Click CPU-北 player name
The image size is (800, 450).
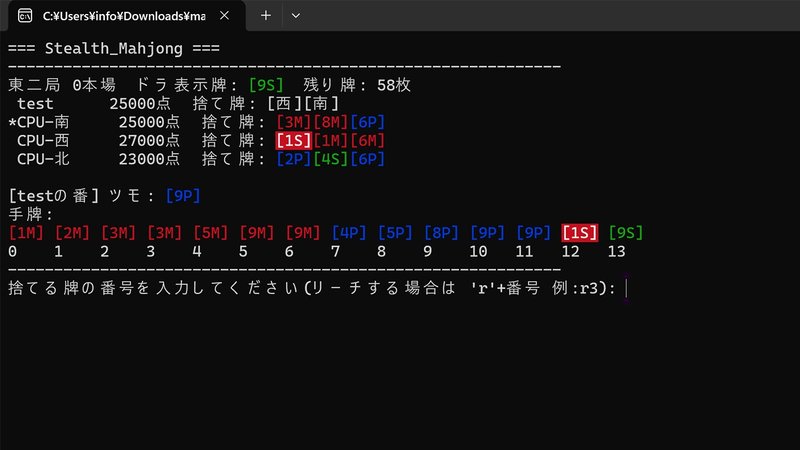(43, 159)
